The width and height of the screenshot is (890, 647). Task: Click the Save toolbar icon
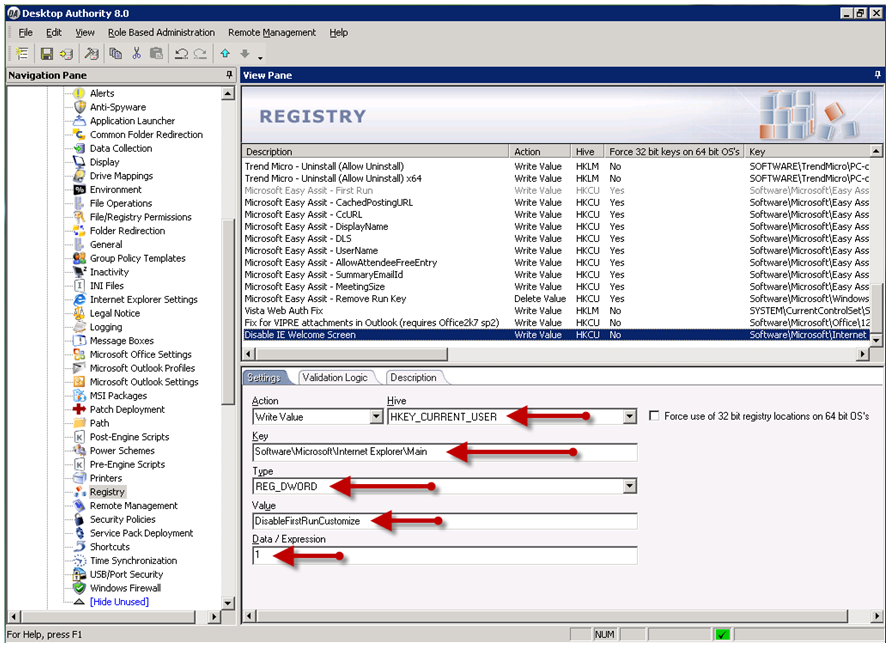(x=46, y=53)
